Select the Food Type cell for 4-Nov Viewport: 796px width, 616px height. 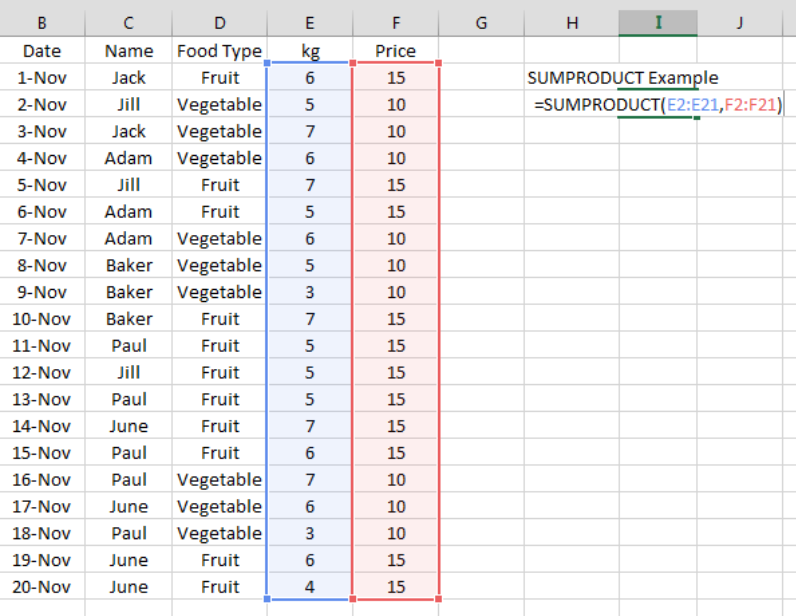pos(219,158)
